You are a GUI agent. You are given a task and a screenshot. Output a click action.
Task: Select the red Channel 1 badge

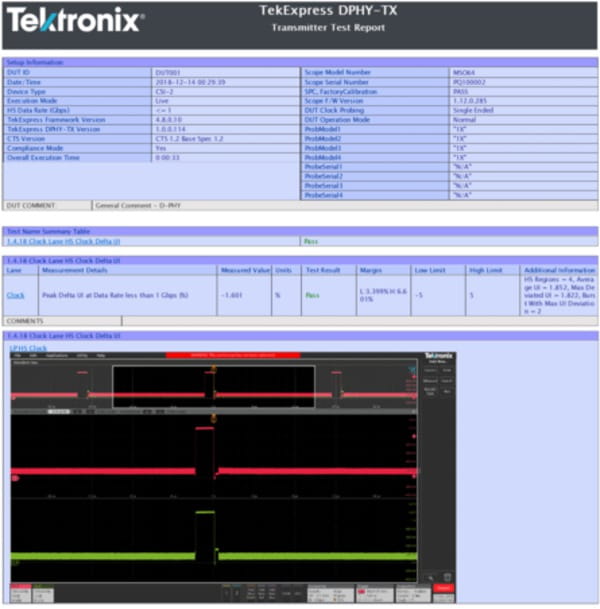(x=22, y=594)
